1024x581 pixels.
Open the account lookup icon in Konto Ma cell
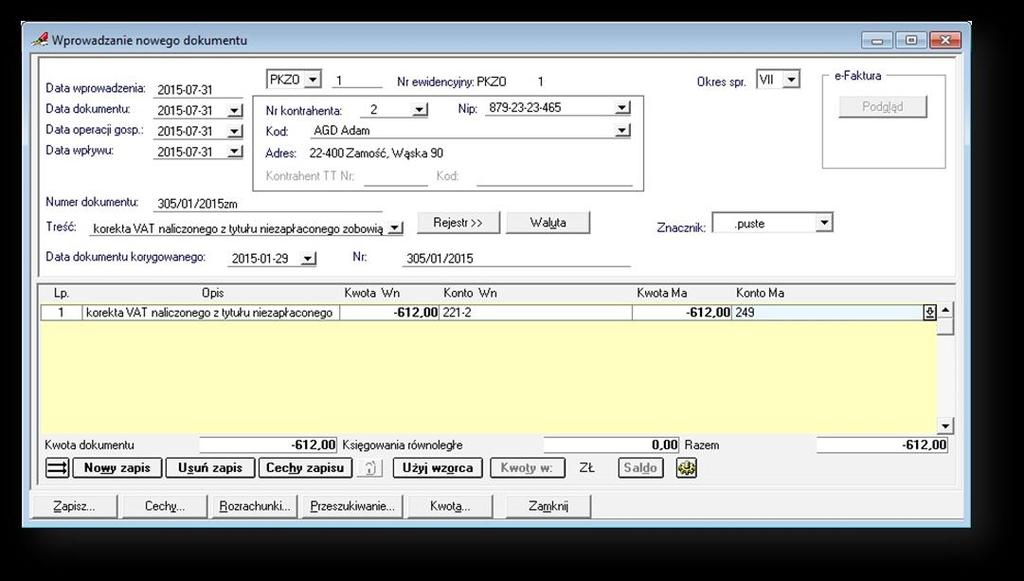930,313
